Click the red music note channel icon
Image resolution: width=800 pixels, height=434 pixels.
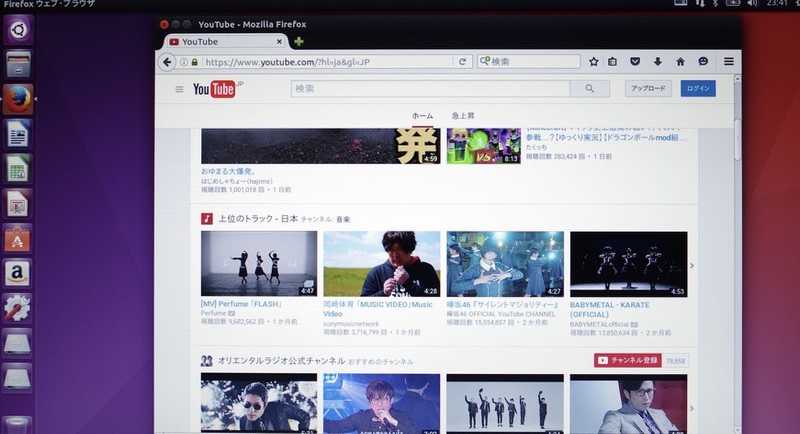[207, 219]
